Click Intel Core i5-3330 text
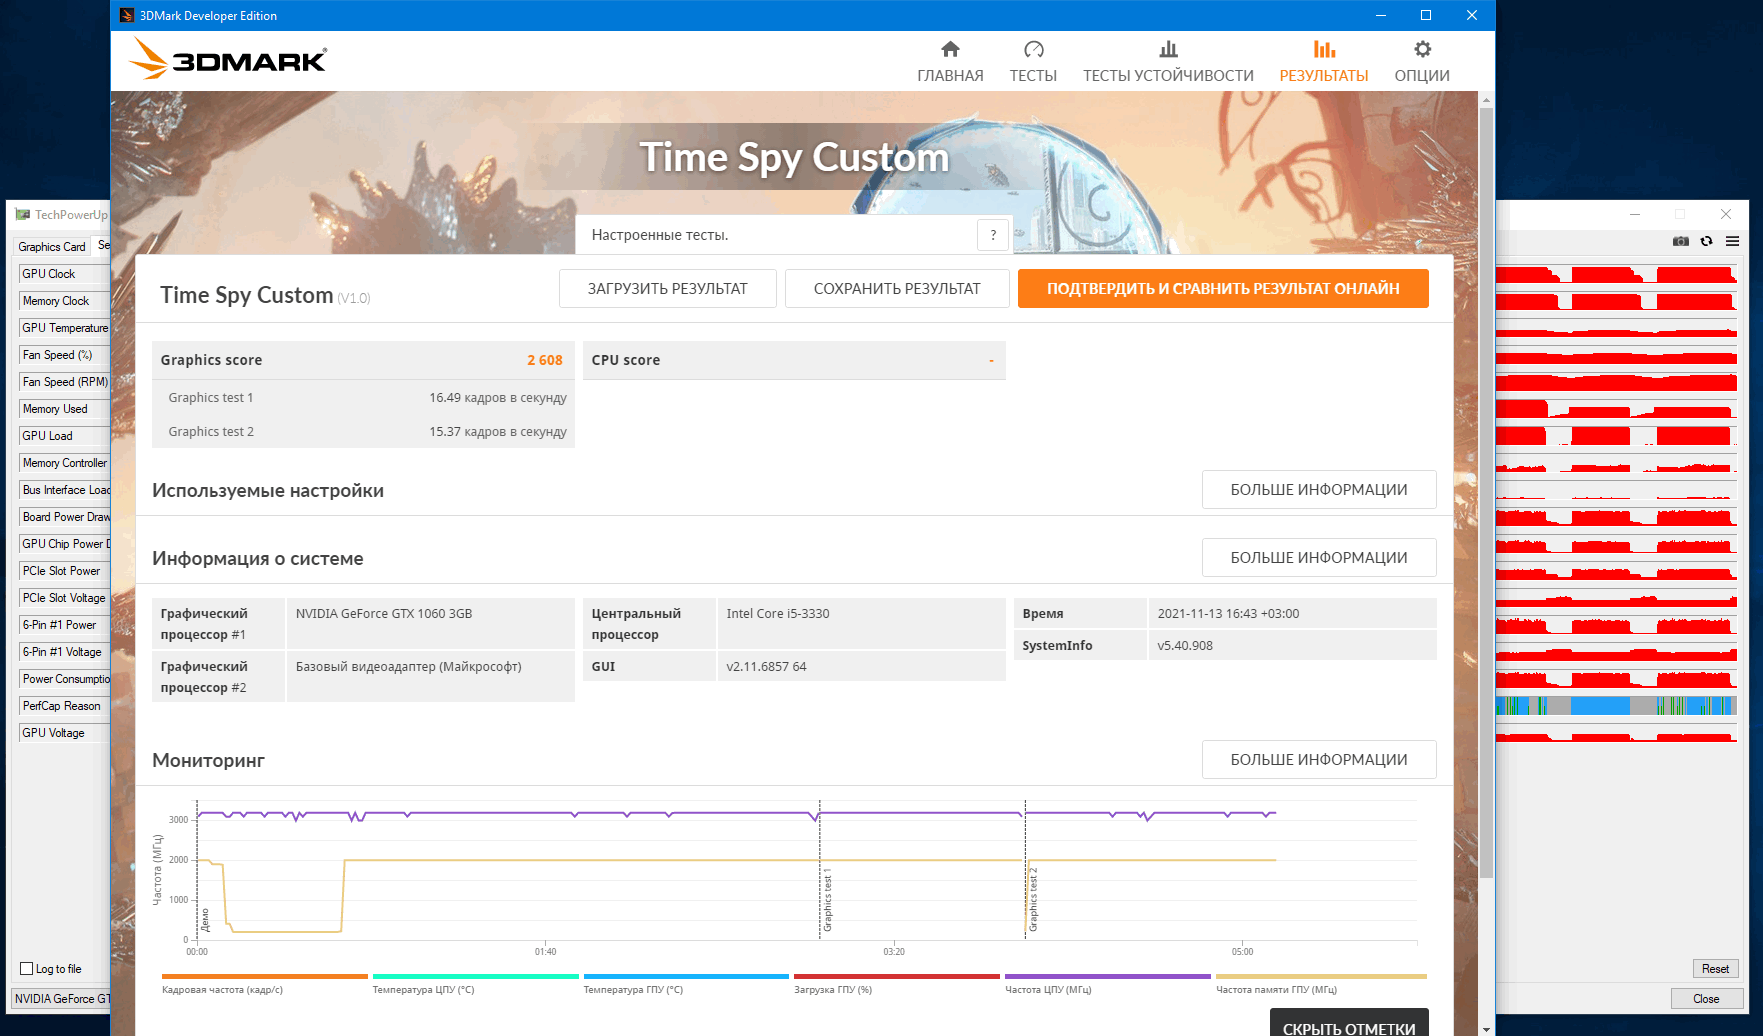 pos(778,613)
